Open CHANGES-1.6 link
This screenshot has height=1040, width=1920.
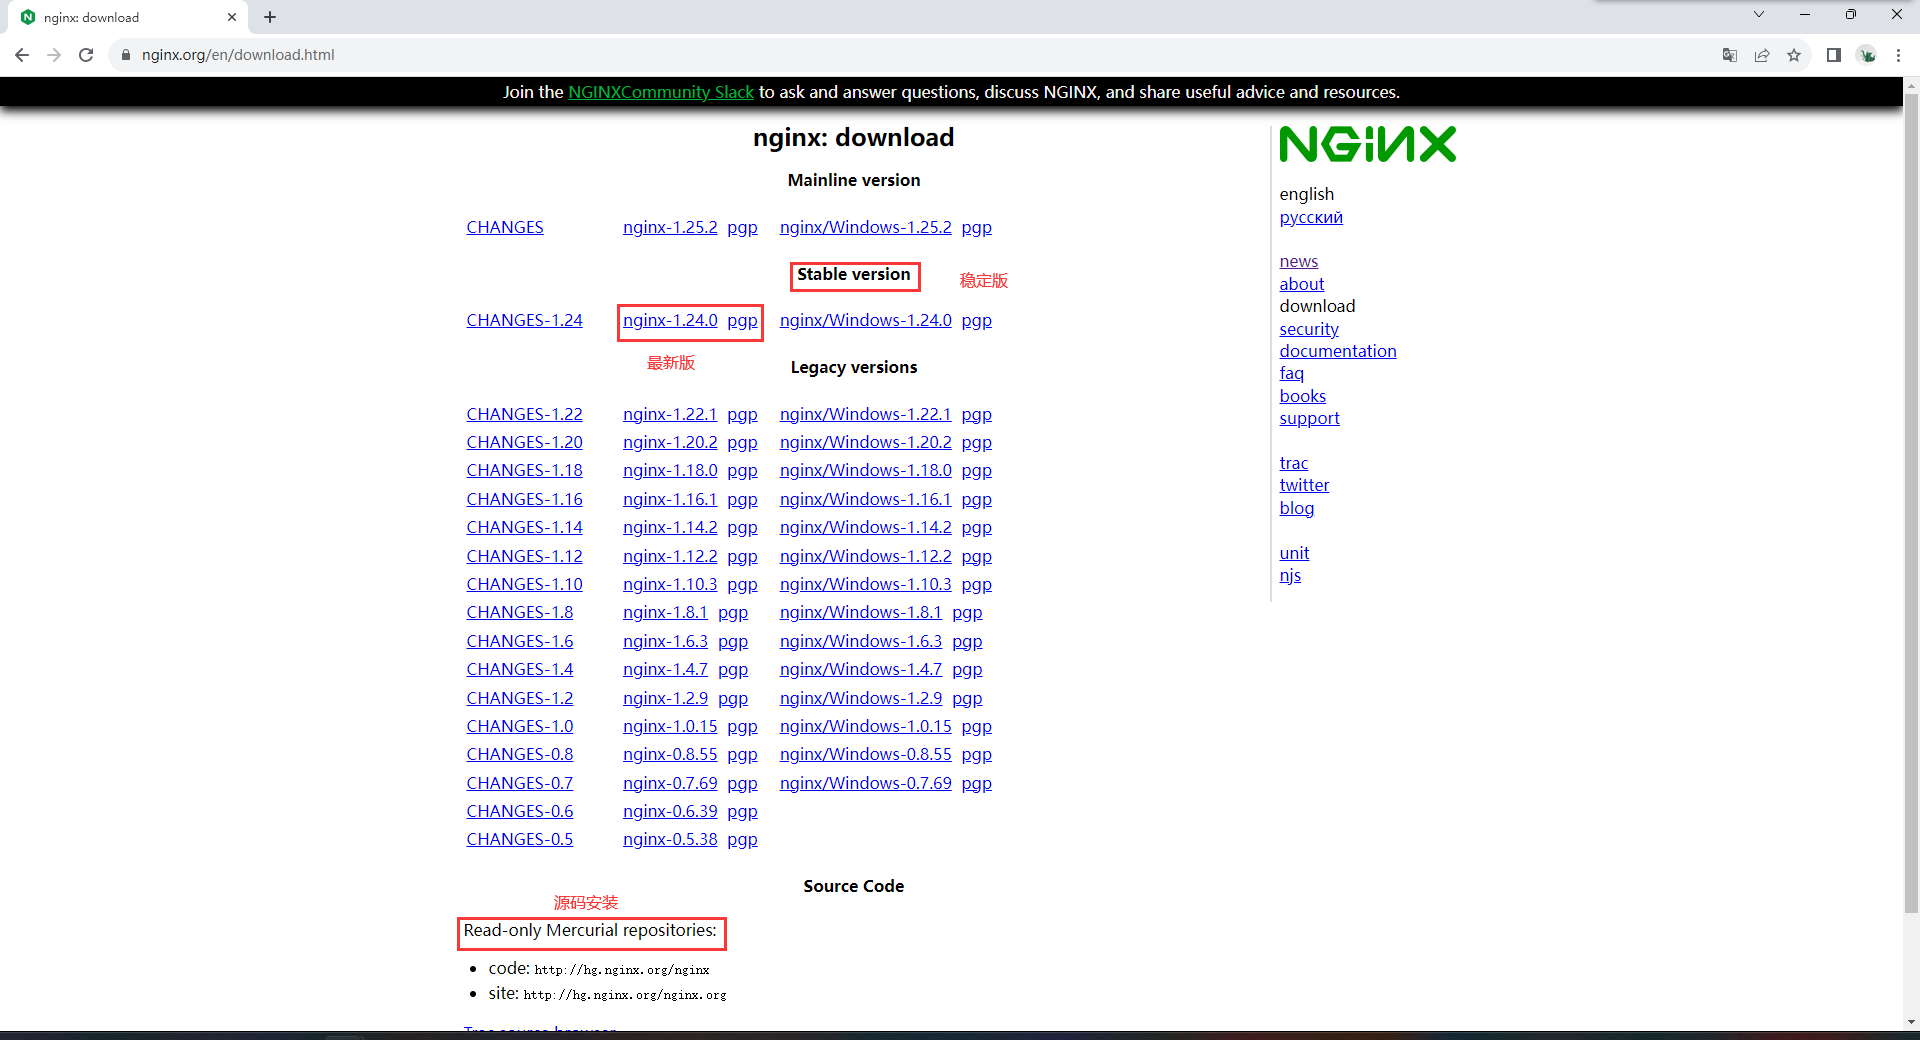tap(520, 641)
